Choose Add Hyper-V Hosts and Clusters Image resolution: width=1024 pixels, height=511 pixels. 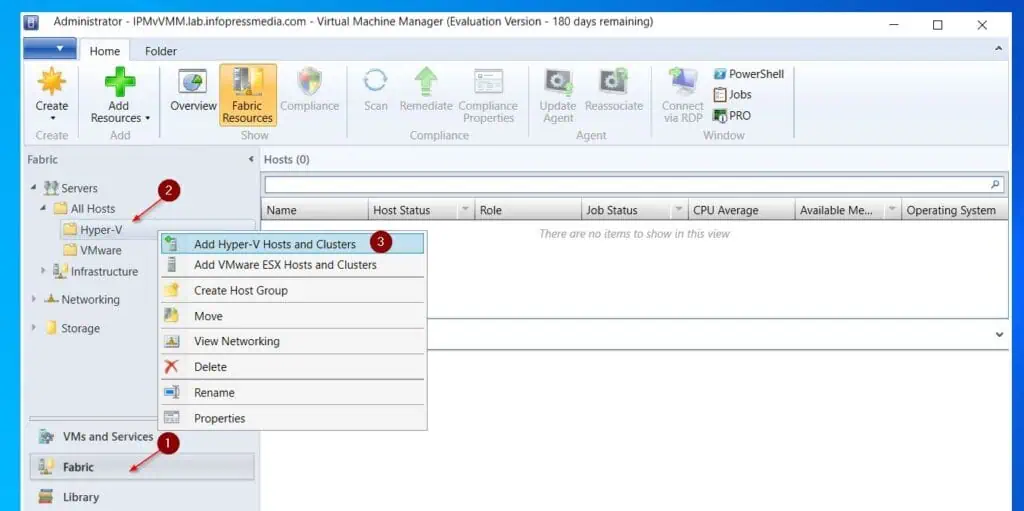(x=293, y=244)
